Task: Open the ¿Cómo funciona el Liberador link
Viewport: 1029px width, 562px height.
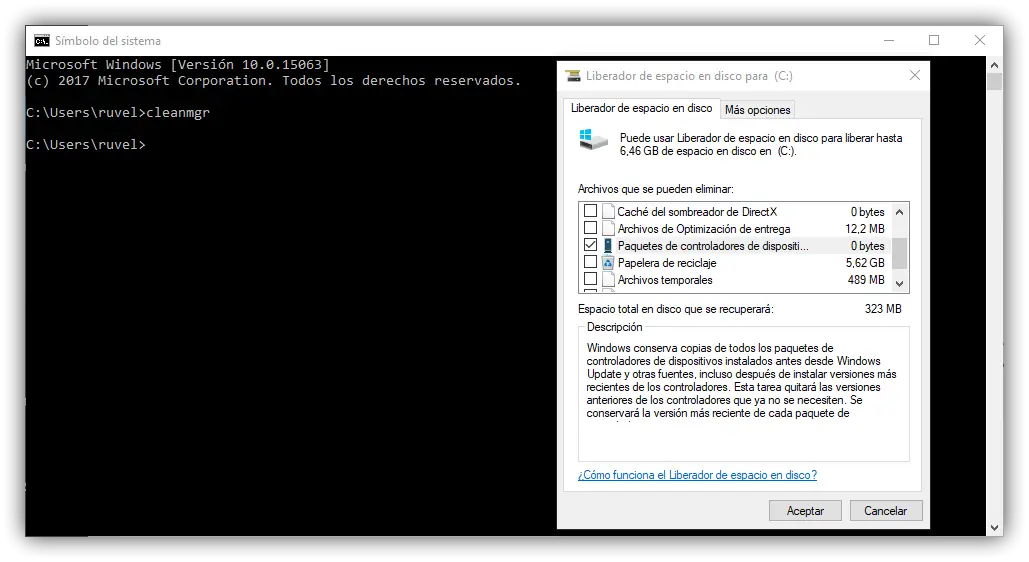Action: [x=697, y=475]
